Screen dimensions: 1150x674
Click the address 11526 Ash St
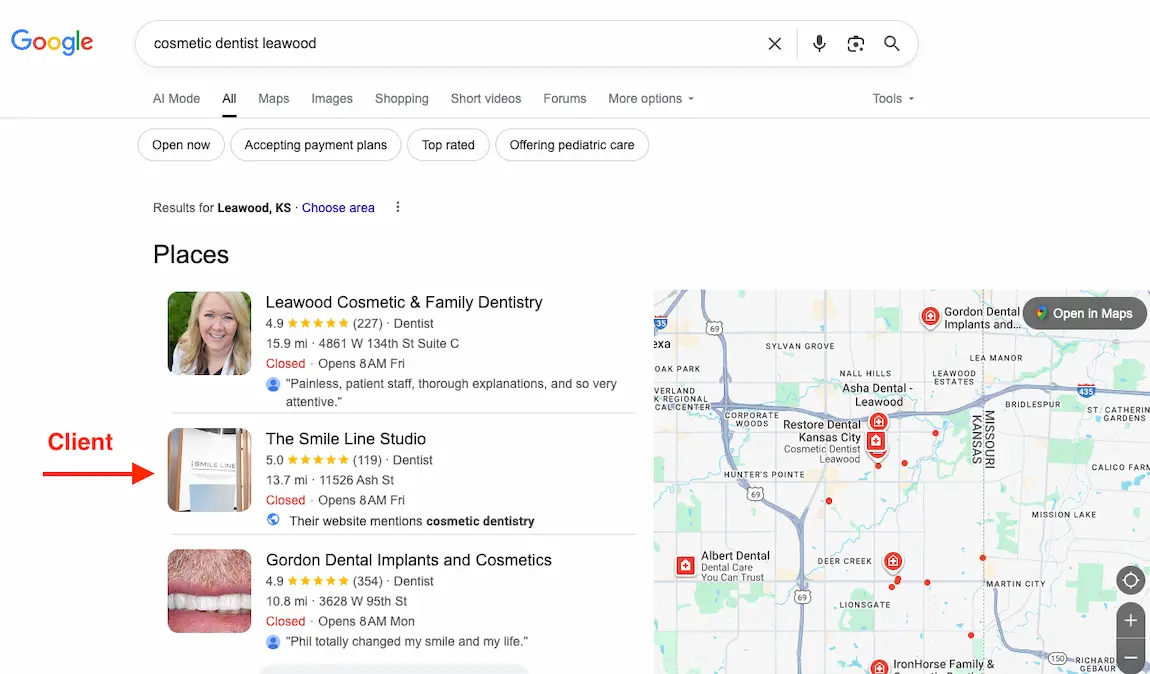(356, 480)
